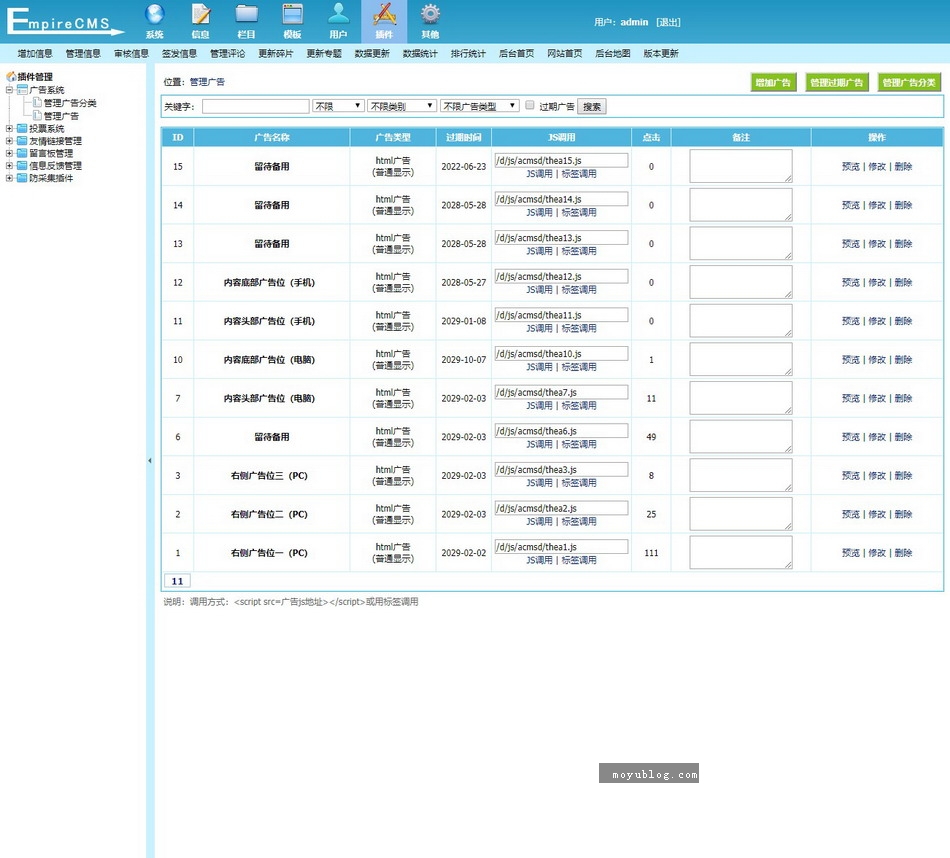
Task: Click the green 管理广告分类 button
Action: (x=909, y=82)
